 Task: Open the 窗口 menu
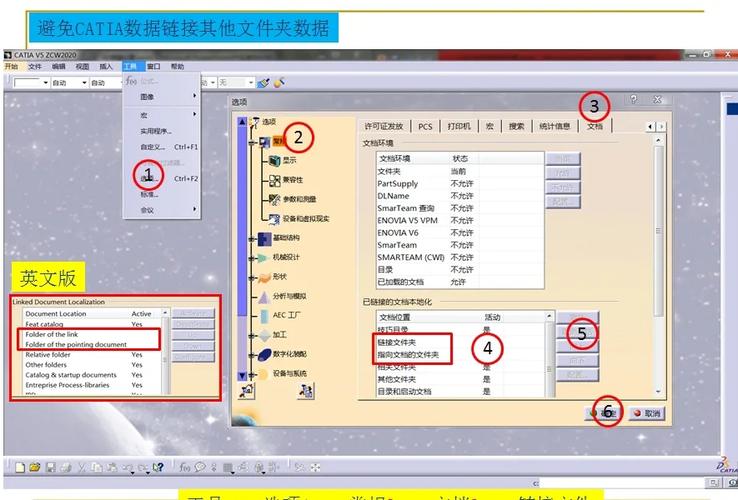(153, 66)
